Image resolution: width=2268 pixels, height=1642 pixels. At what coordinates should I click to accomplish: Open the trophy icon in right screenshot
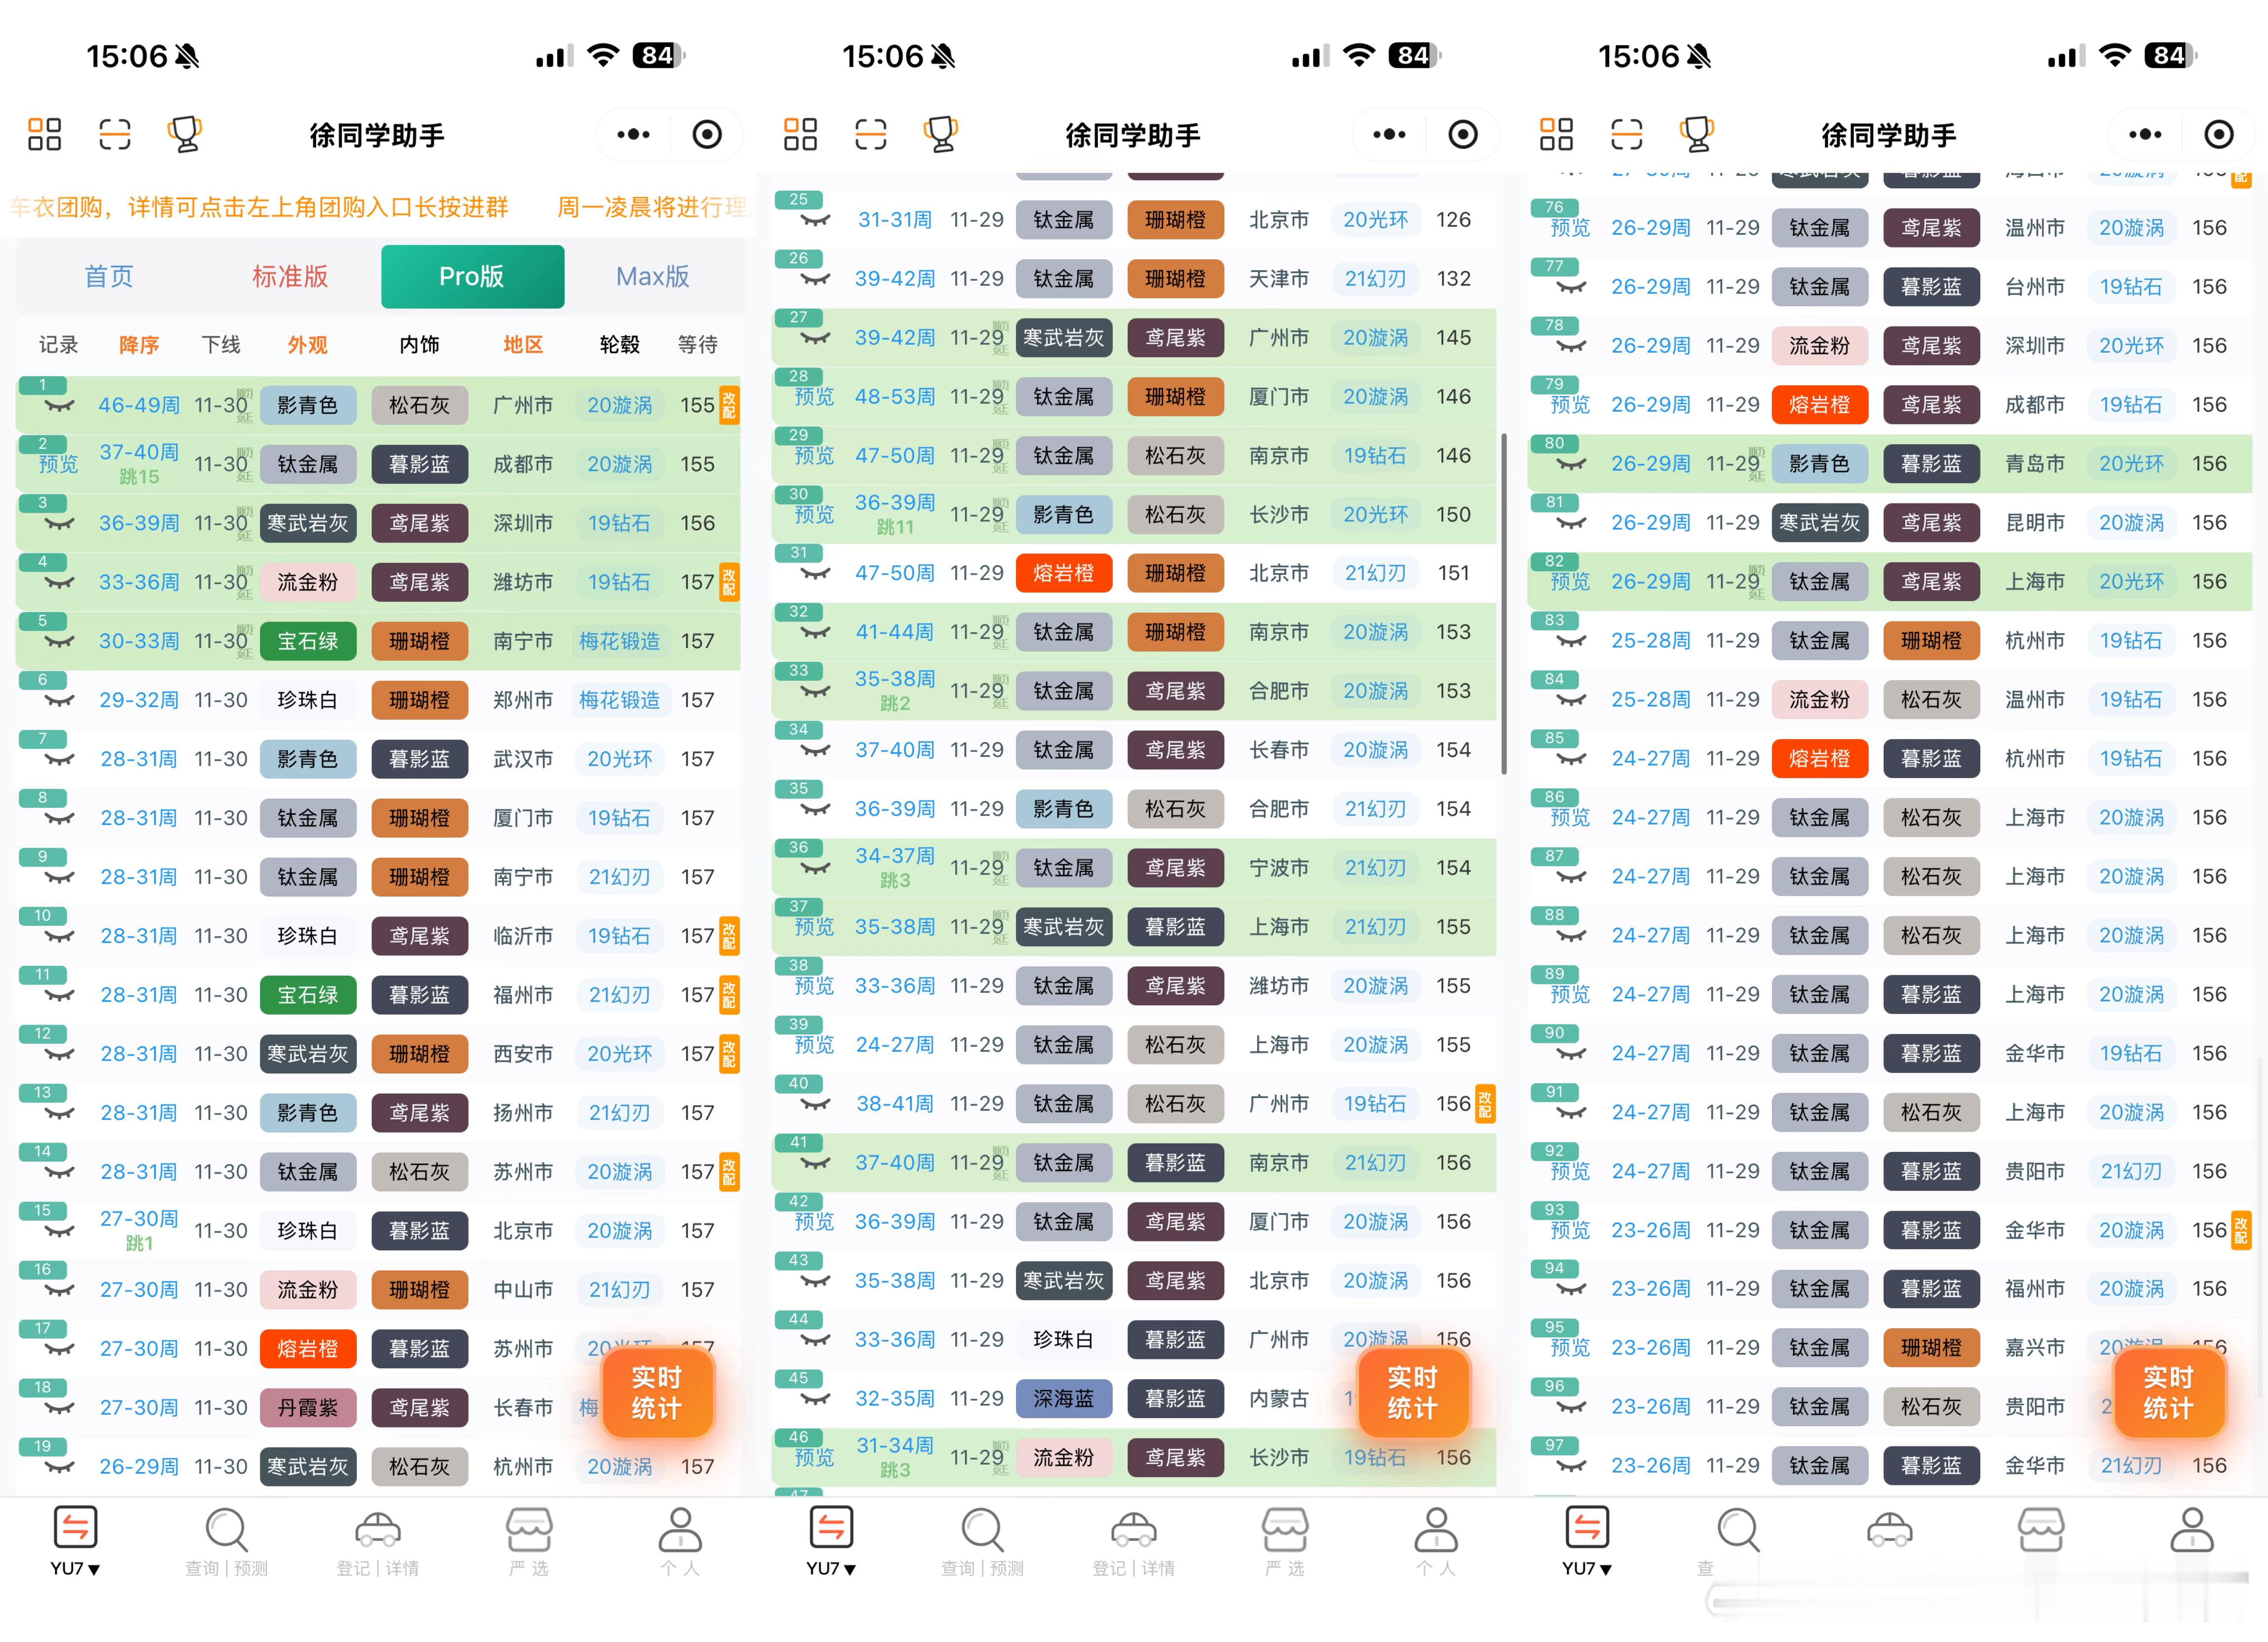point(1697,134)
